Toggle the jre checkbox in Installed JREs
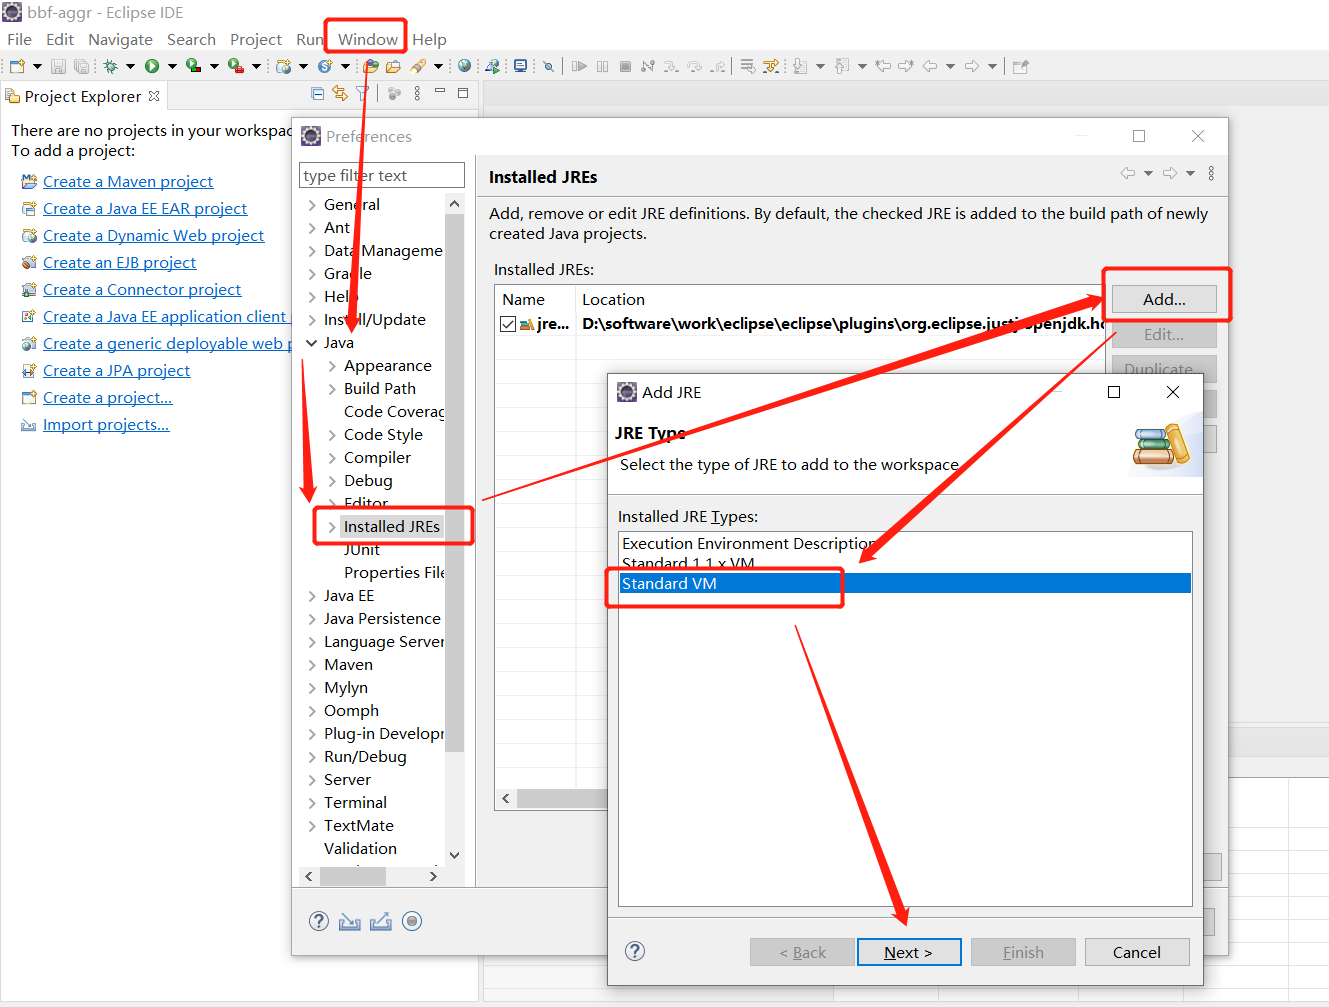Viewport: 1329px width, 1007px height. click(508, 324)
